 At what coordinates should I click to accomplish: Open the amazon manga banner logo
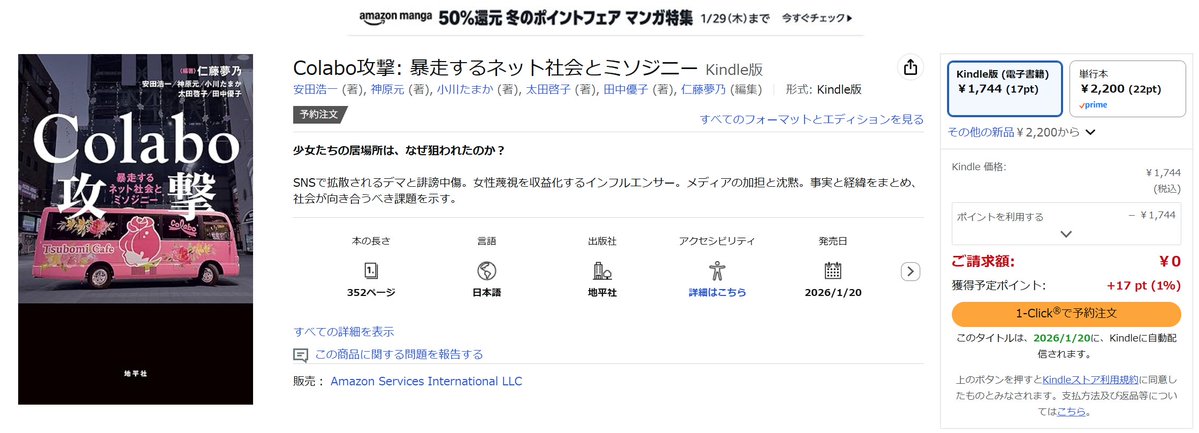click(395, 17)
